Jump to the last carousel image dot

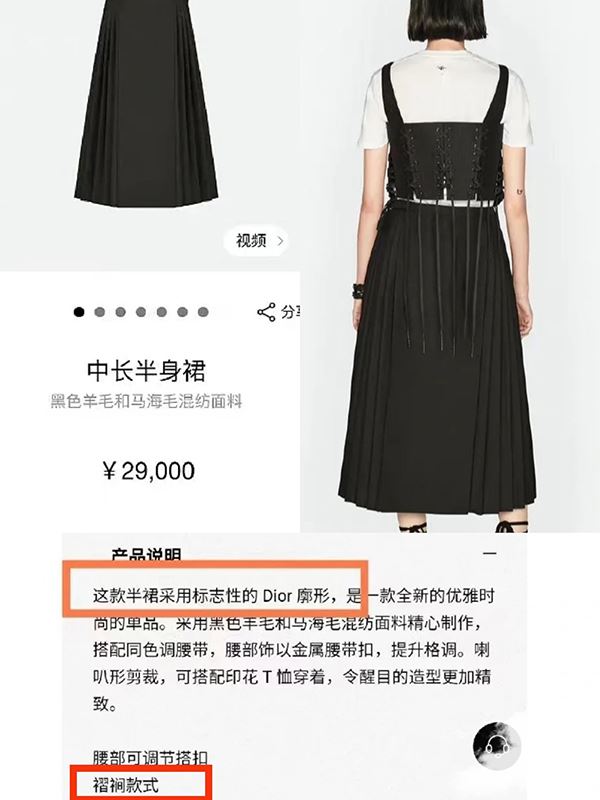tap(203, 312)
